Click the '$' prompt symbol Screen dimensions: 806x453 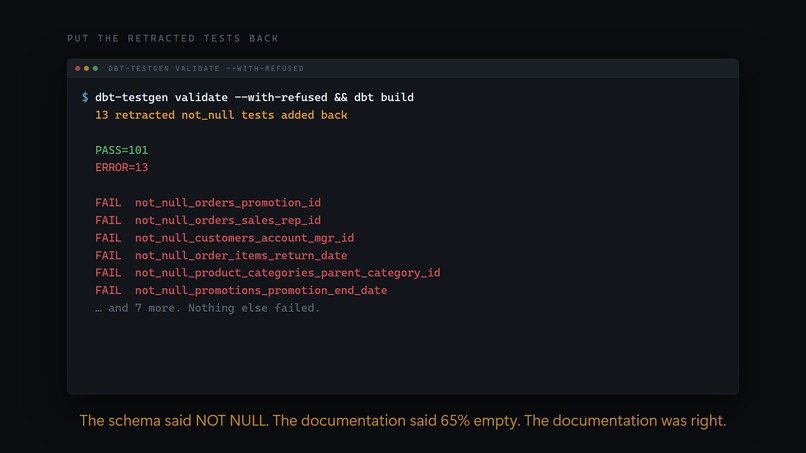click(85, 97)
